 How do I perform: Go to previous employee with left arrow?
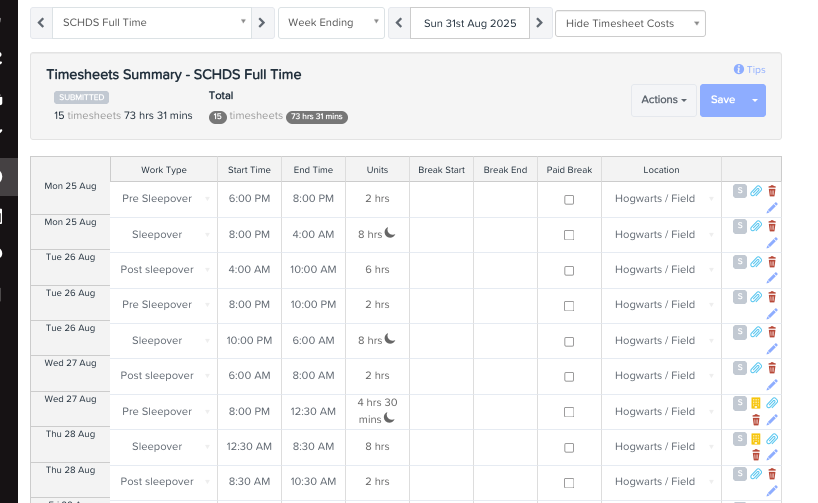(x=41, y=22)
